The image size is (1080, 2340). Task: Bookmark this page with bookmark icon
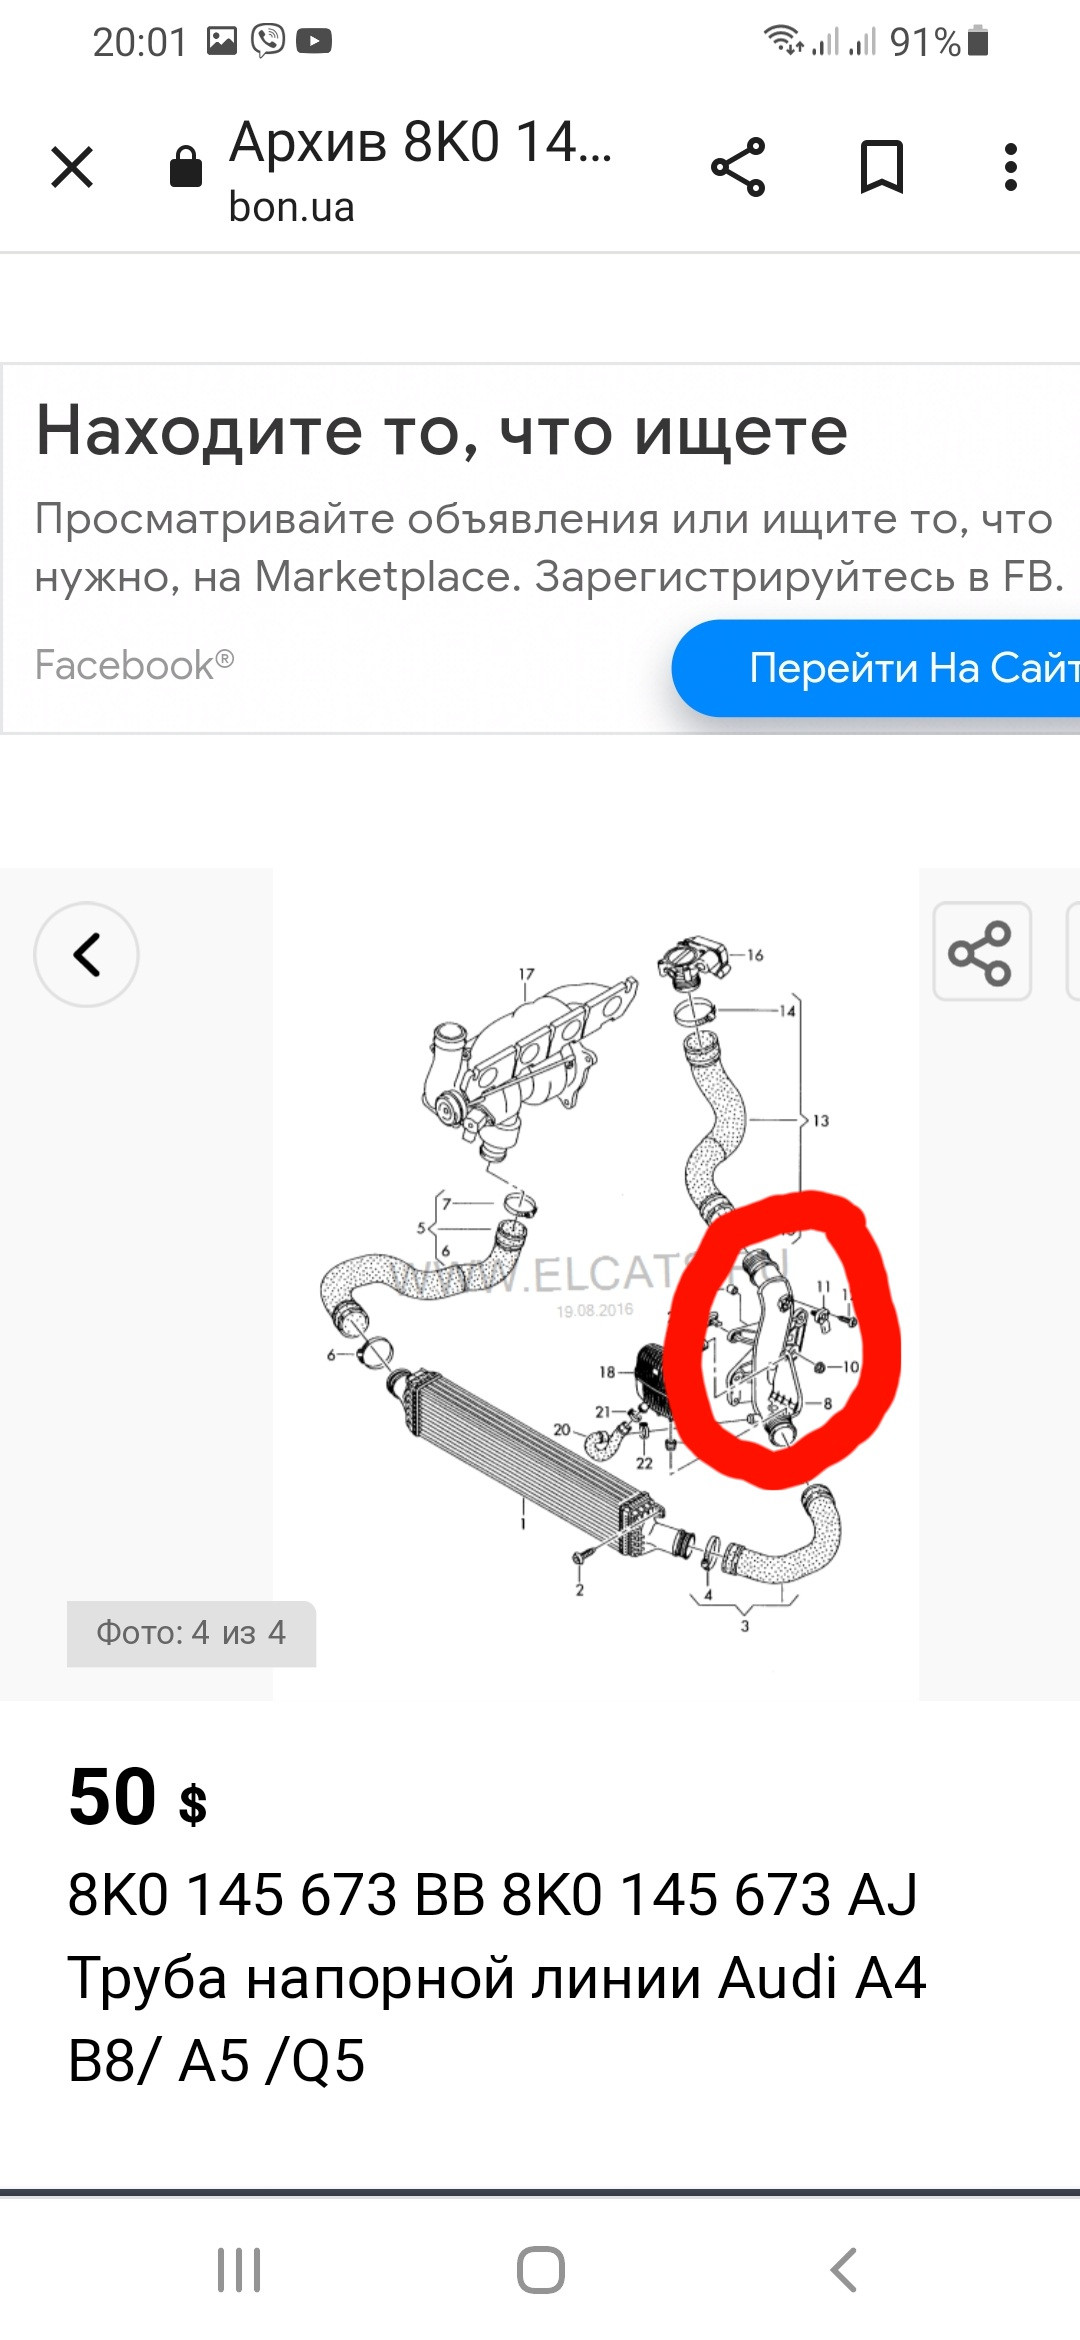(882, 167)
